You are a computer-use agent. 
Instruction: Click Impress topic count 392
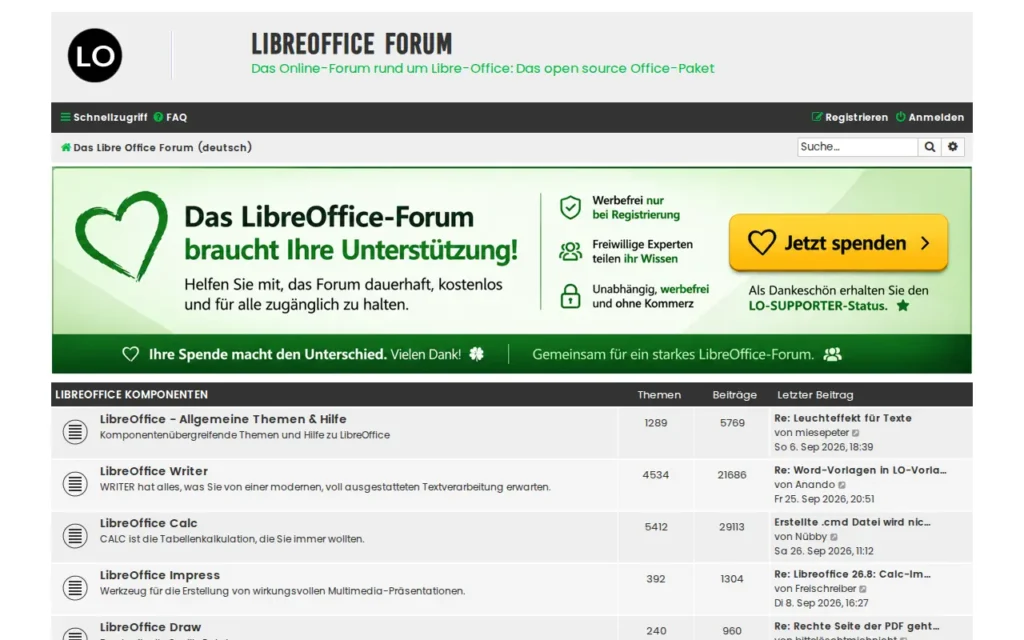(x=656, y=579)
